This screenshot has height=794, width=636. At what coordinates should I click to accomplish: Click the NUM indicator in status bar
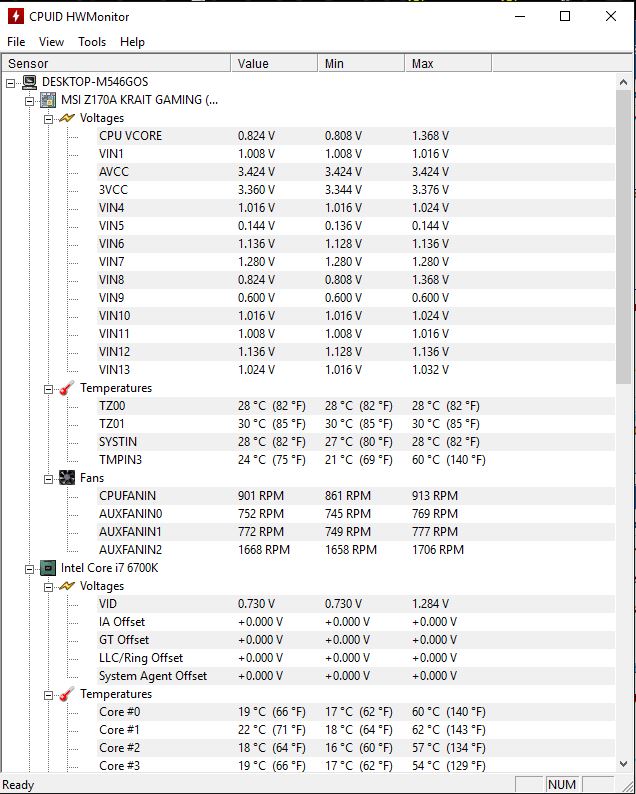tap(562, 784)
